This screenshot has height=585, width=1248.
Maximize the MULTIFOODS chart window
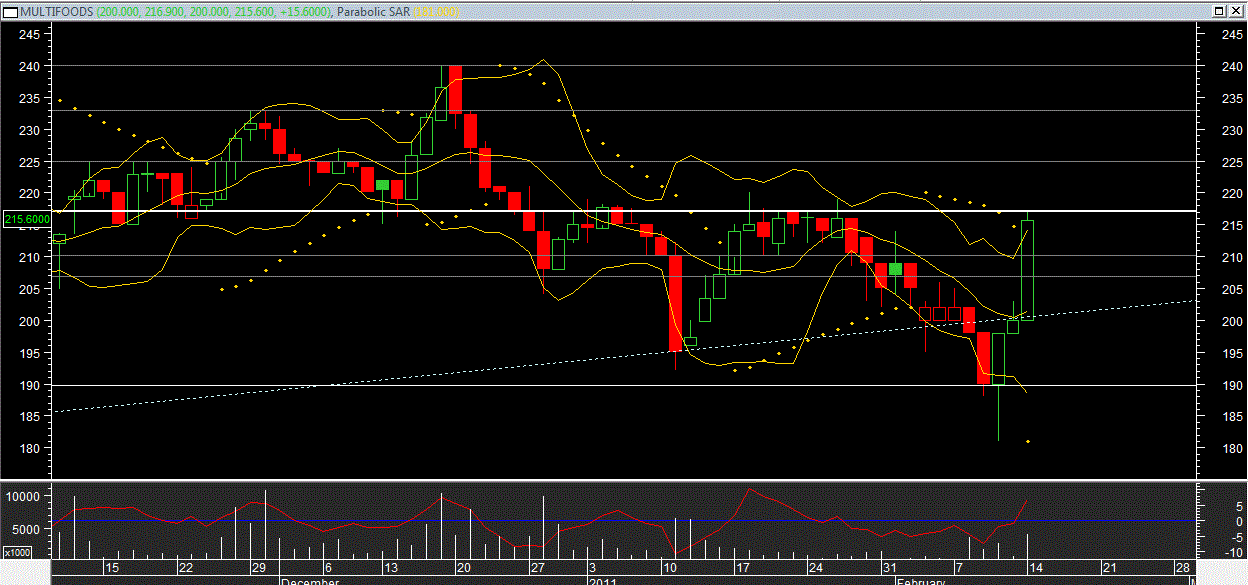(x=1219, y=10)
